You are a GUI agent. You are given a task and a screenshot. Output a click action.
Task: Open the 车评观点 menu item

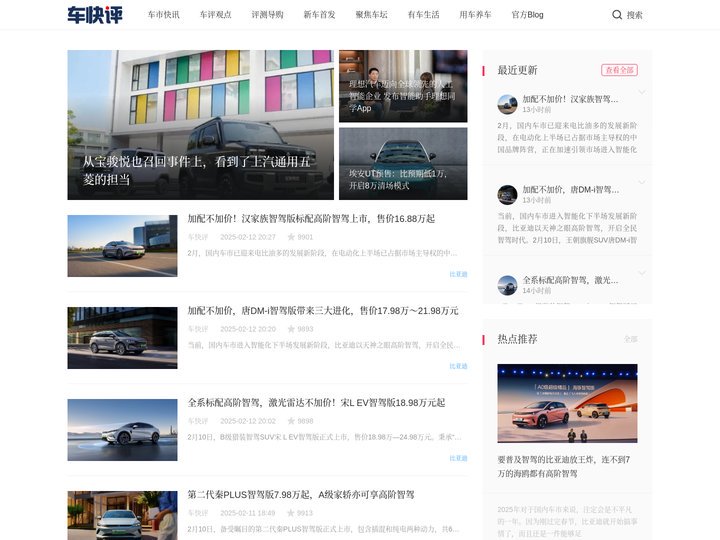(215, 15)
